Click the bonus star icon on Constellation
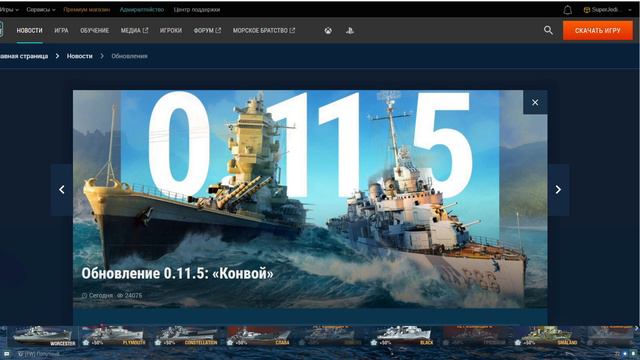This screenshot has width=640, height=360. pyautogui.click(x=158, y=342)
